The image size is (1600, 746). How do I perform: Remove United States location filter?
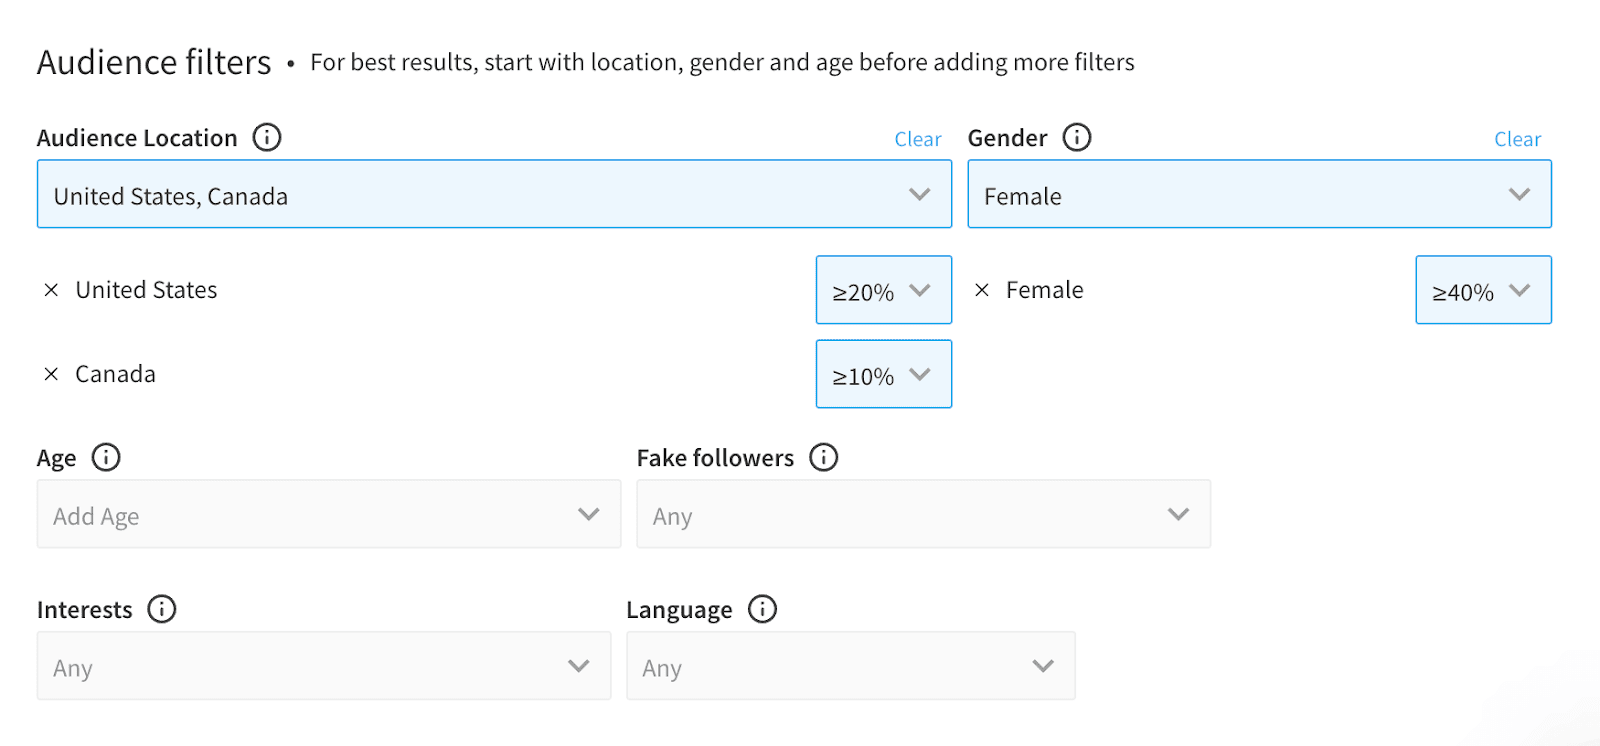[x=51, y=290]
